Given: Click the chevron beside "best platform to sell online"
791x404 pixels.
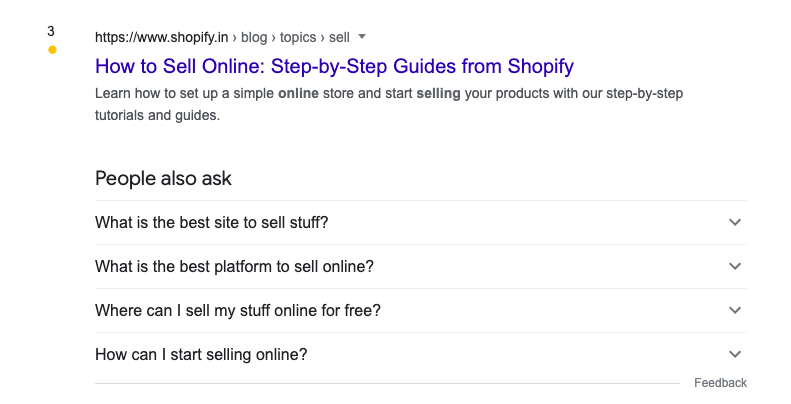Looking at the screenshot, I should click(x=735, y=266).
